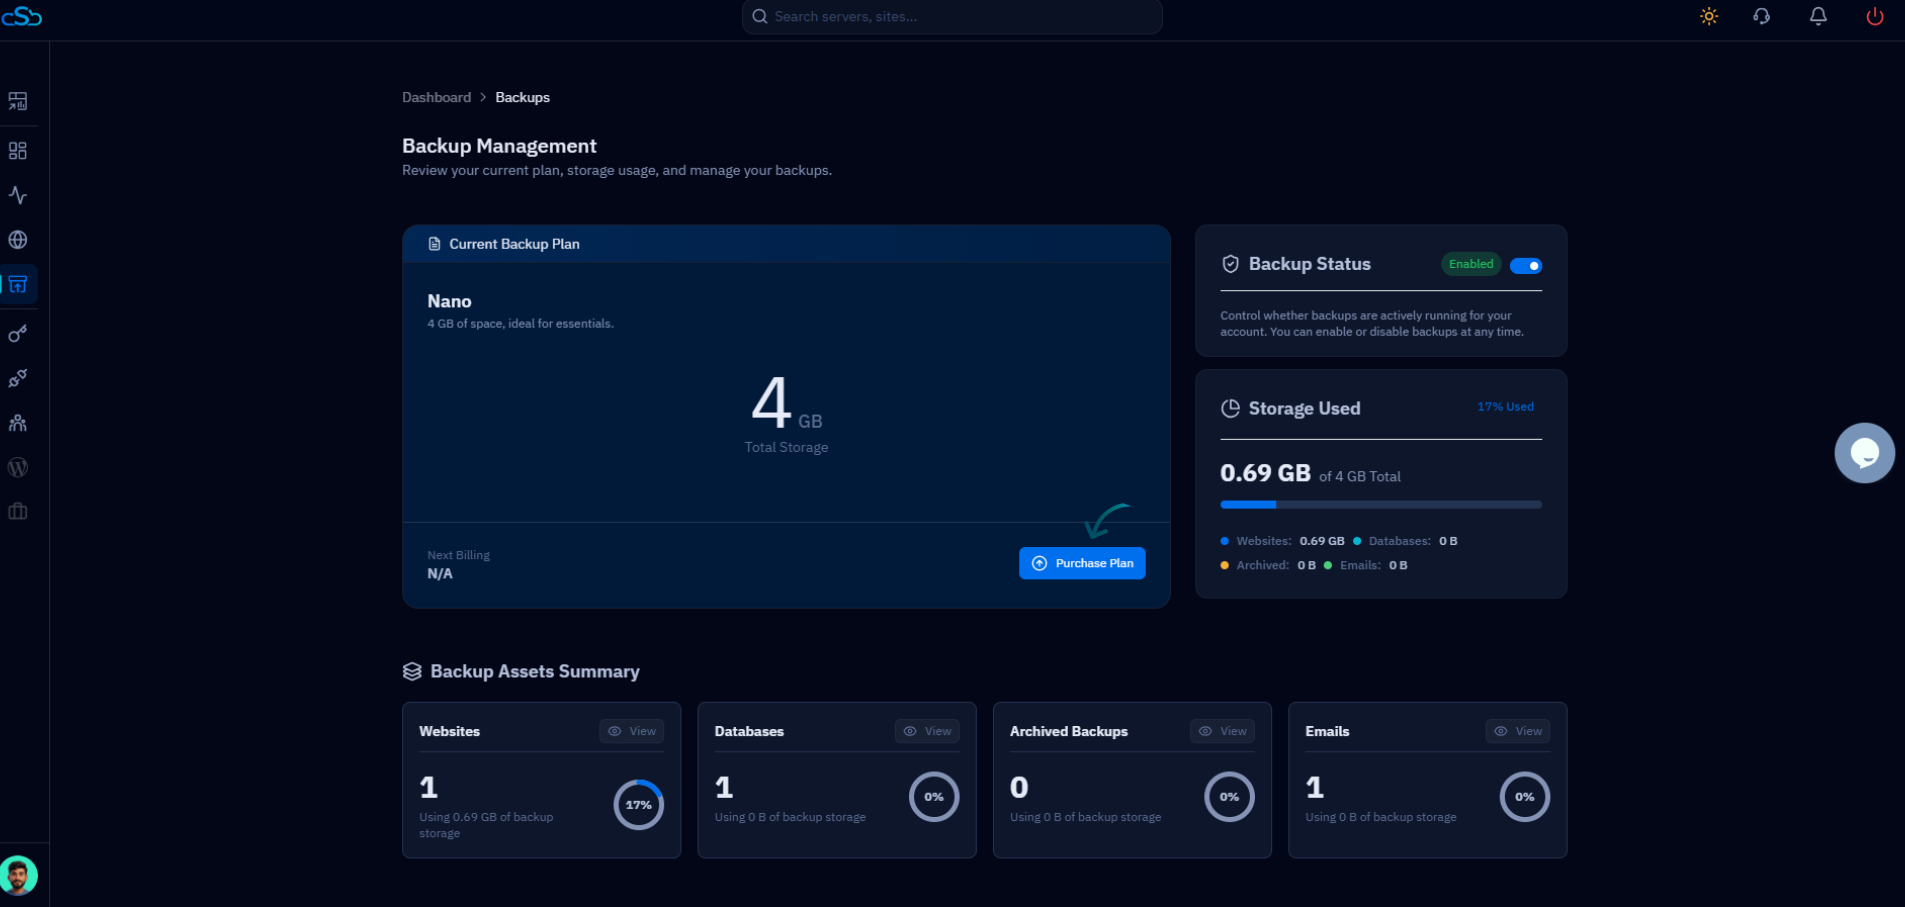
Task: View Websites backups
Action: (632, 731)
